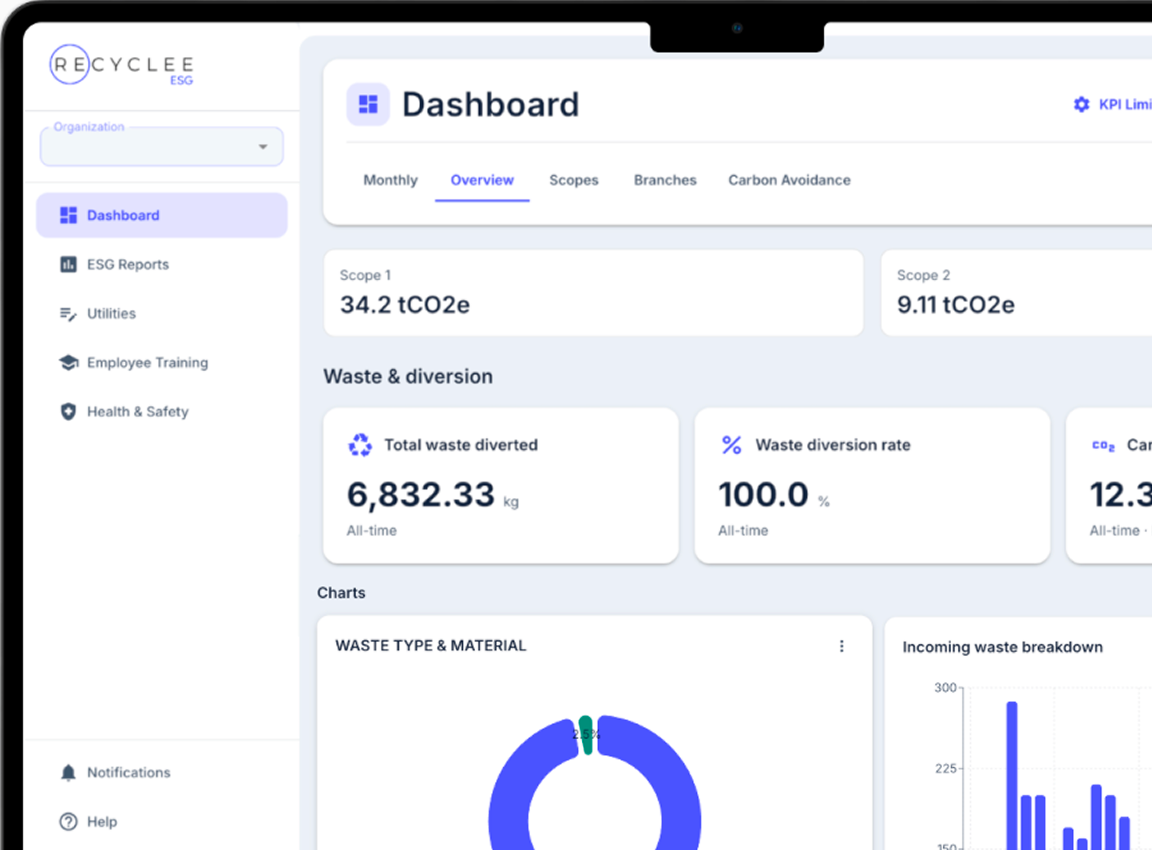Click the Help question mark icon

pos(68,821)
